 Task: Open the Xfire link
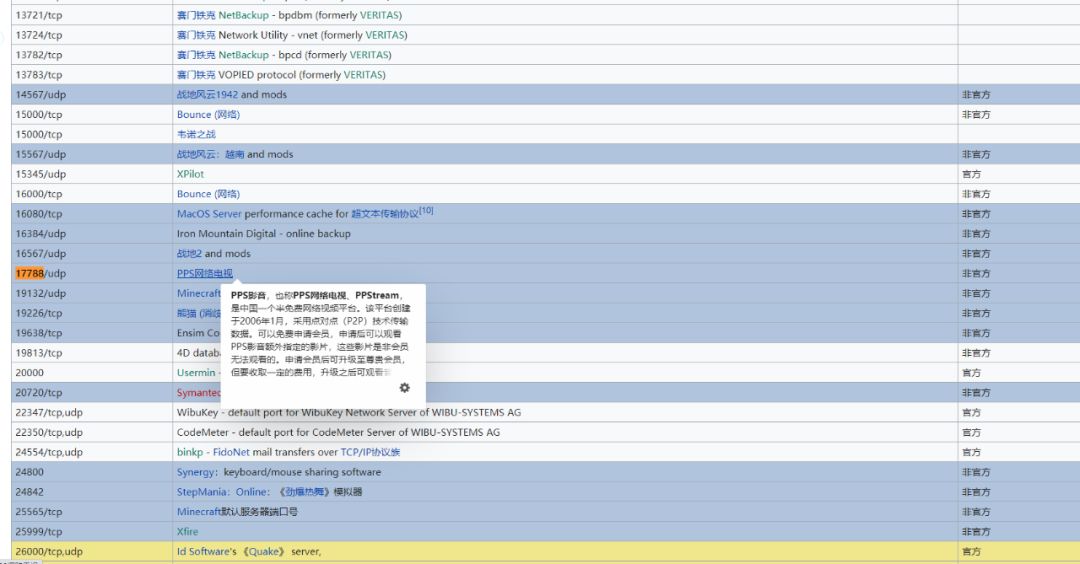click(187, 532)
